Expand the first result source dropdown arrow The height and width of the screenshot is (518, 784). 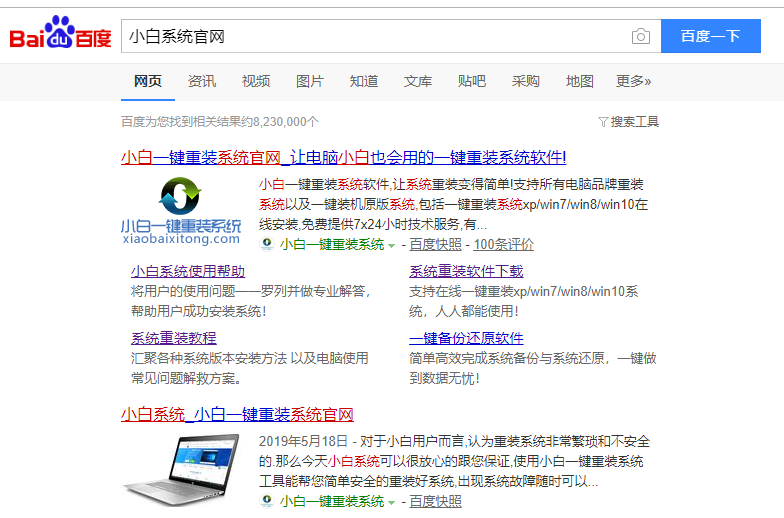click(x=392, y=246)
